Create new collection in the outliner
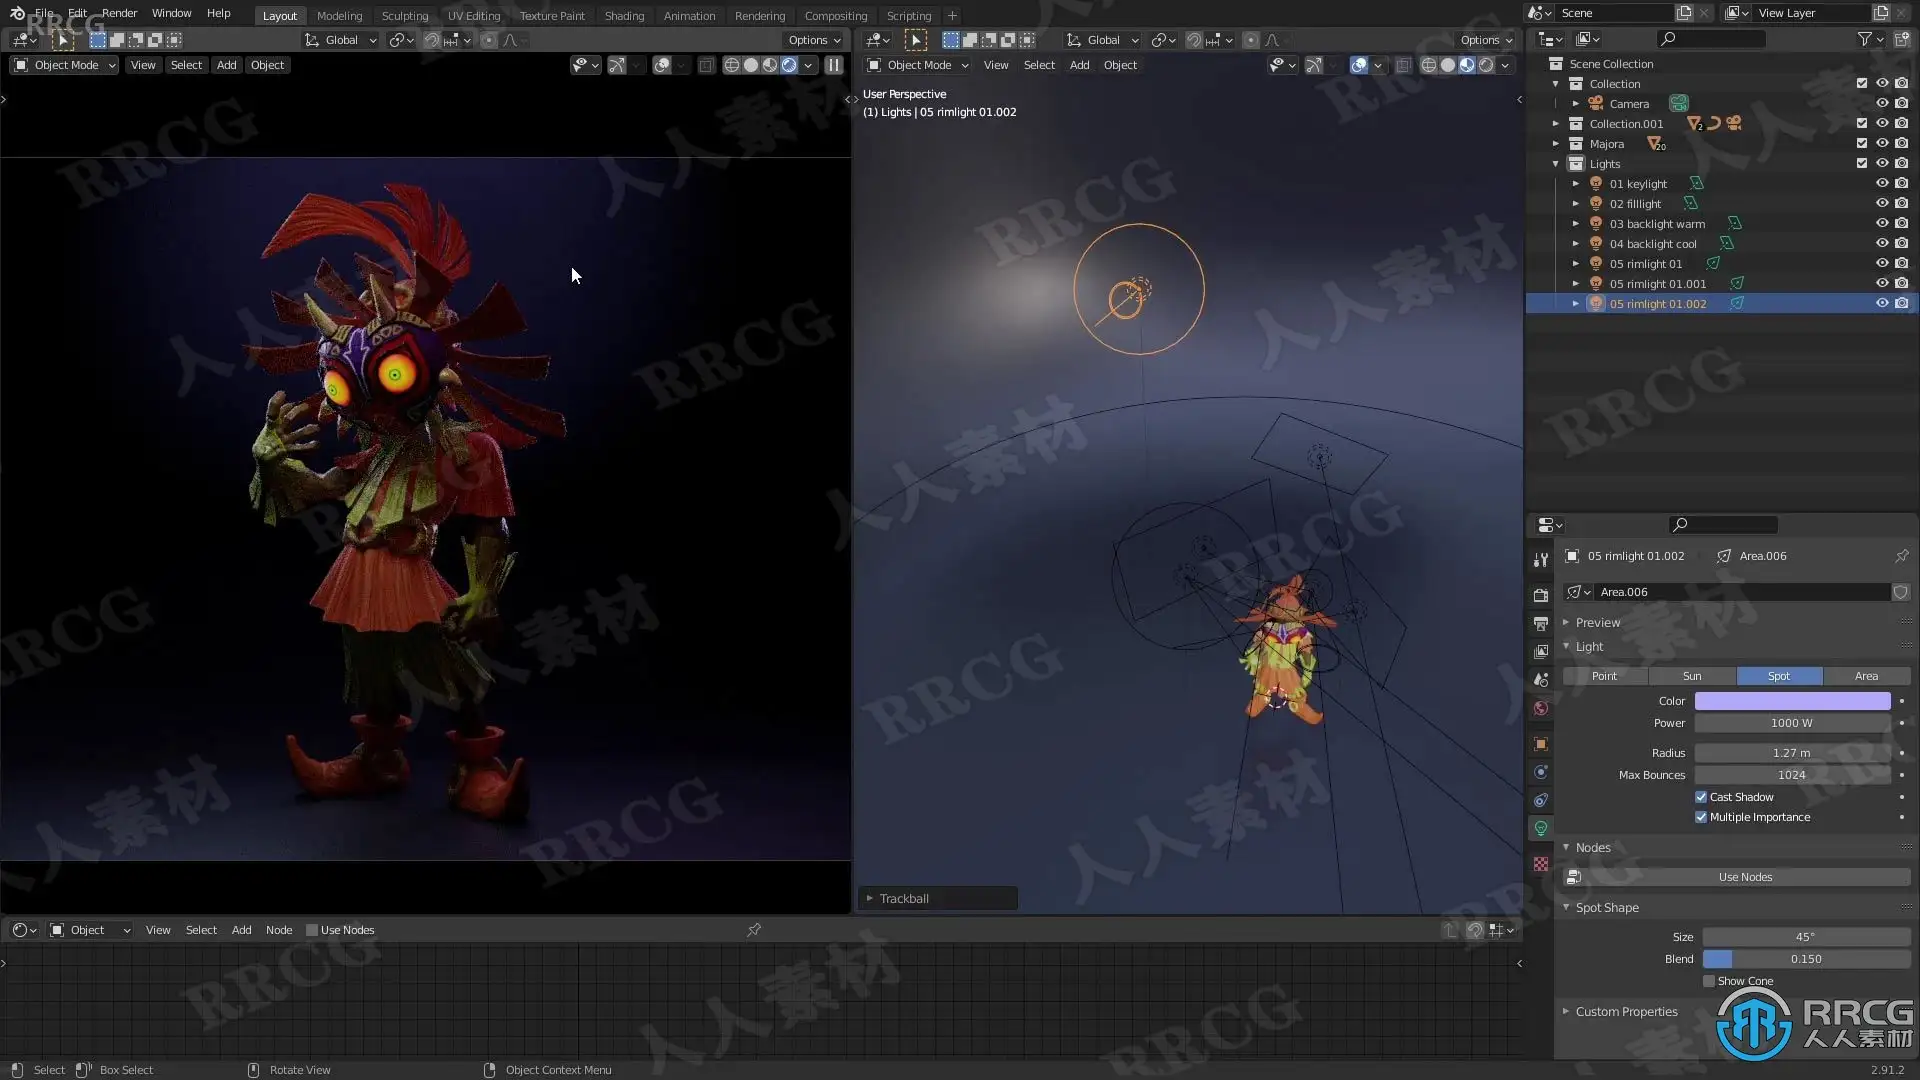The width and height of the screenshot is (1920, 1080). pos(1901,39)
